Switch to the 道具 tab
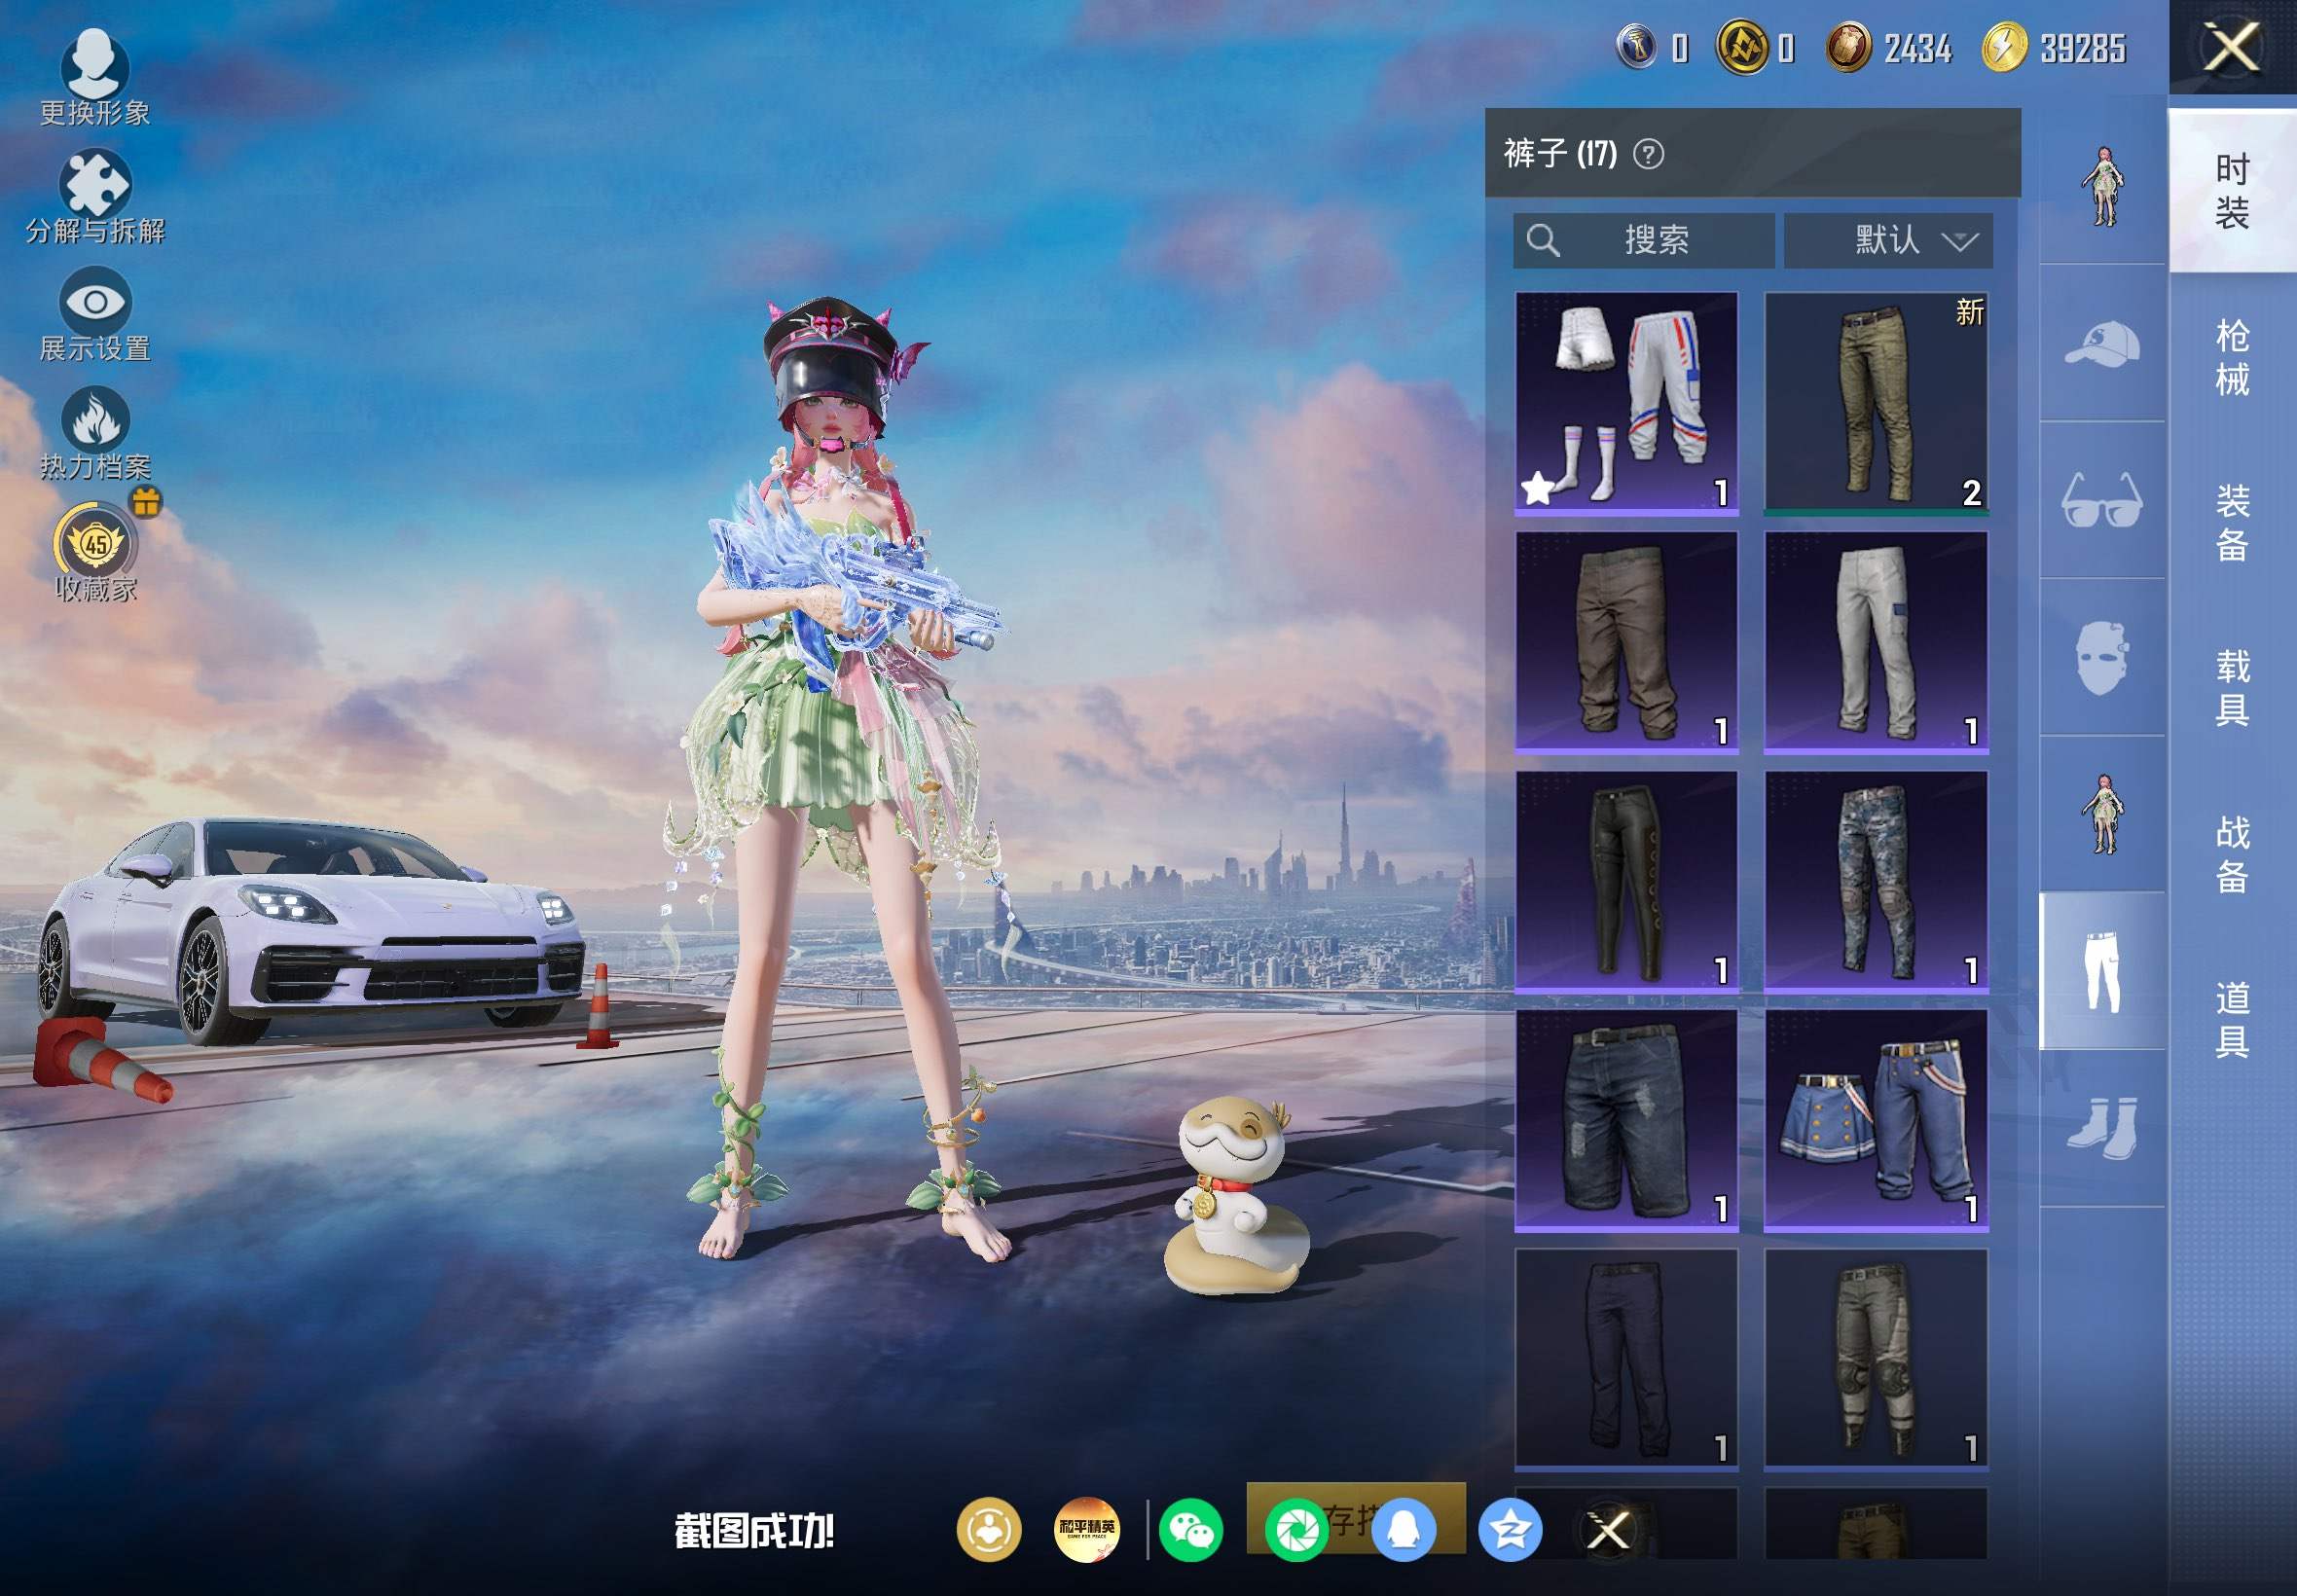The image size is (2297, 1596). [2232, 1020]
